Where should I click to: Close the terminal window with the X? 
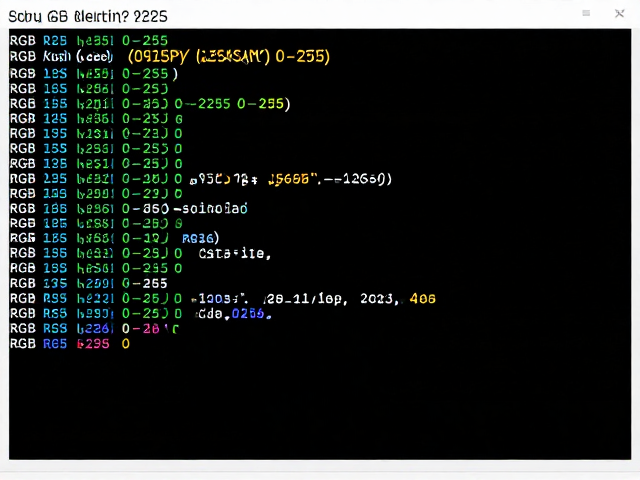pyautogui.click(x=619, y=14)
